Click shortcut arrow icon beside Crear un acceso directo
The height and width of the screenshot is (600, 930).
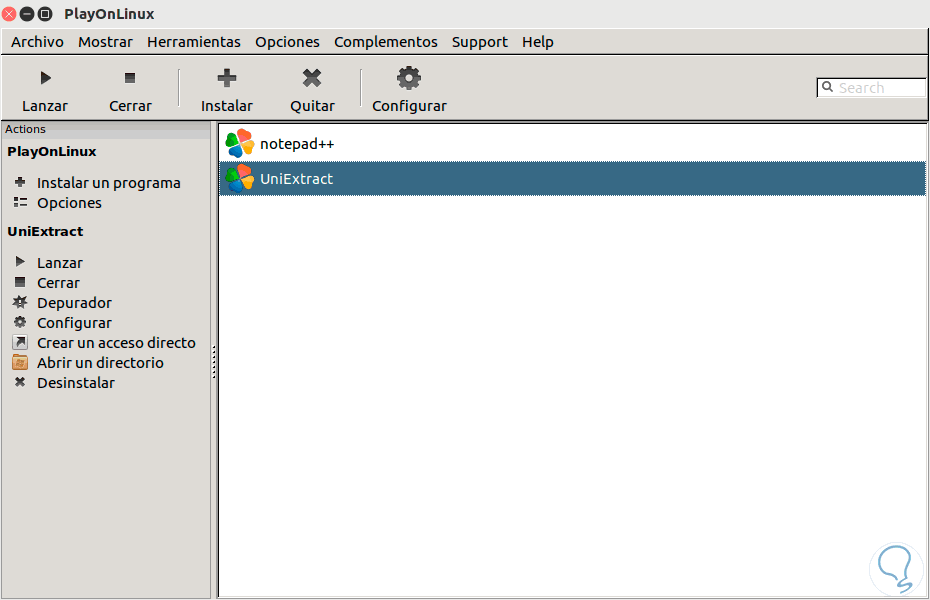click(20, 342)
